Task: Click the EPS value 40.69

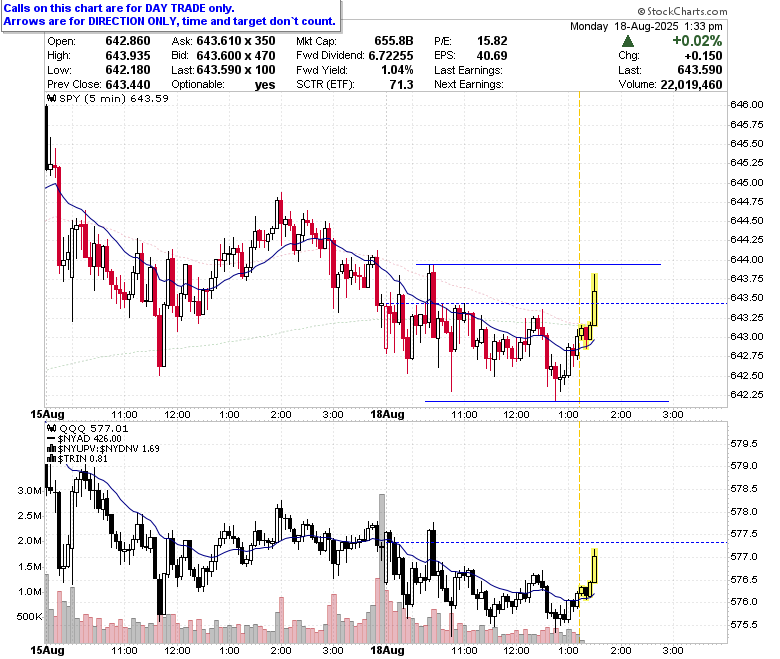Action: coord(492,55)
